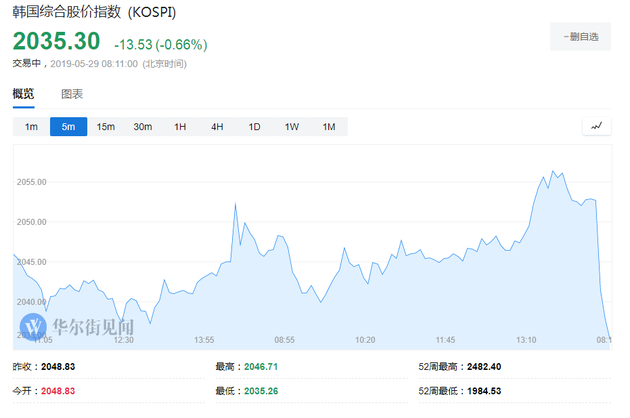Switch chart to 1D interval

(254, 127)
